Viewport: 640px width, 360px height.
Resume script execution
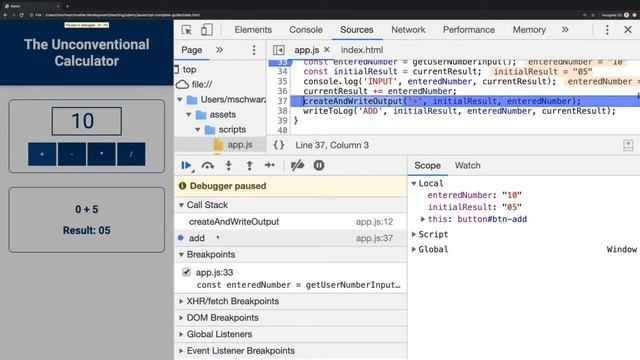tap(187, 165)
